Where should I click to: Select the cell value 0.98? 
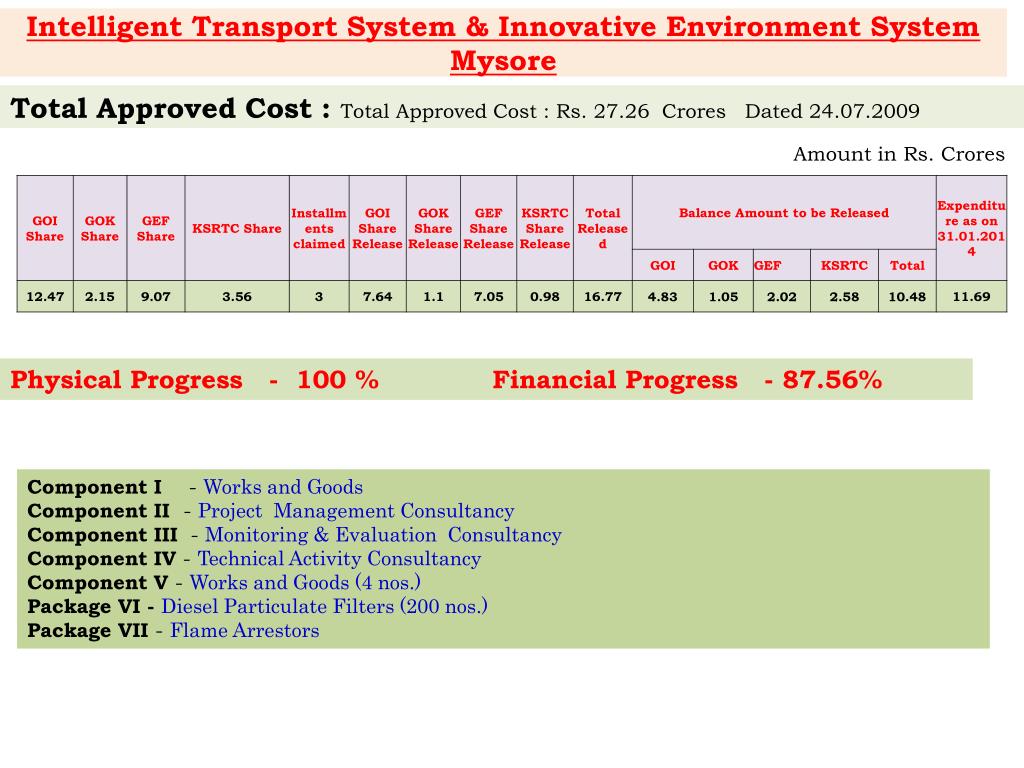pyautogui.click(x=545, y=296)
